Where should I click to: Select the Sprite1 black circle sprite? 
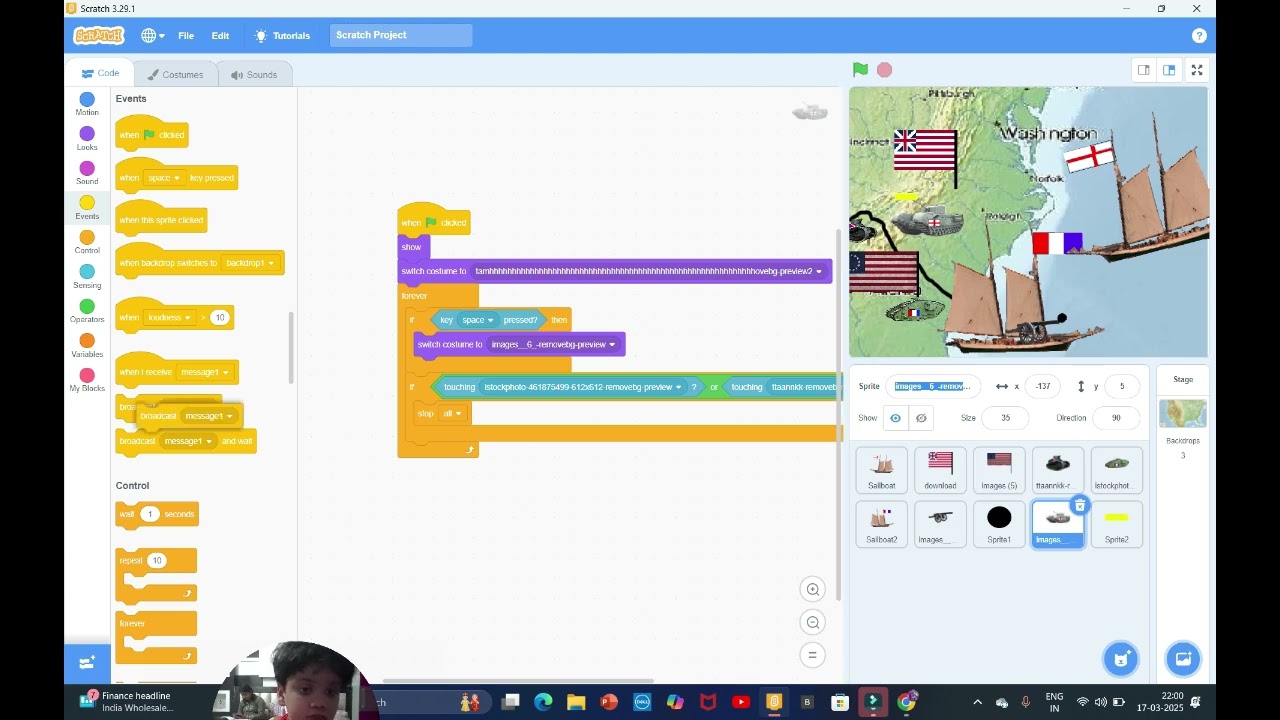999,524
